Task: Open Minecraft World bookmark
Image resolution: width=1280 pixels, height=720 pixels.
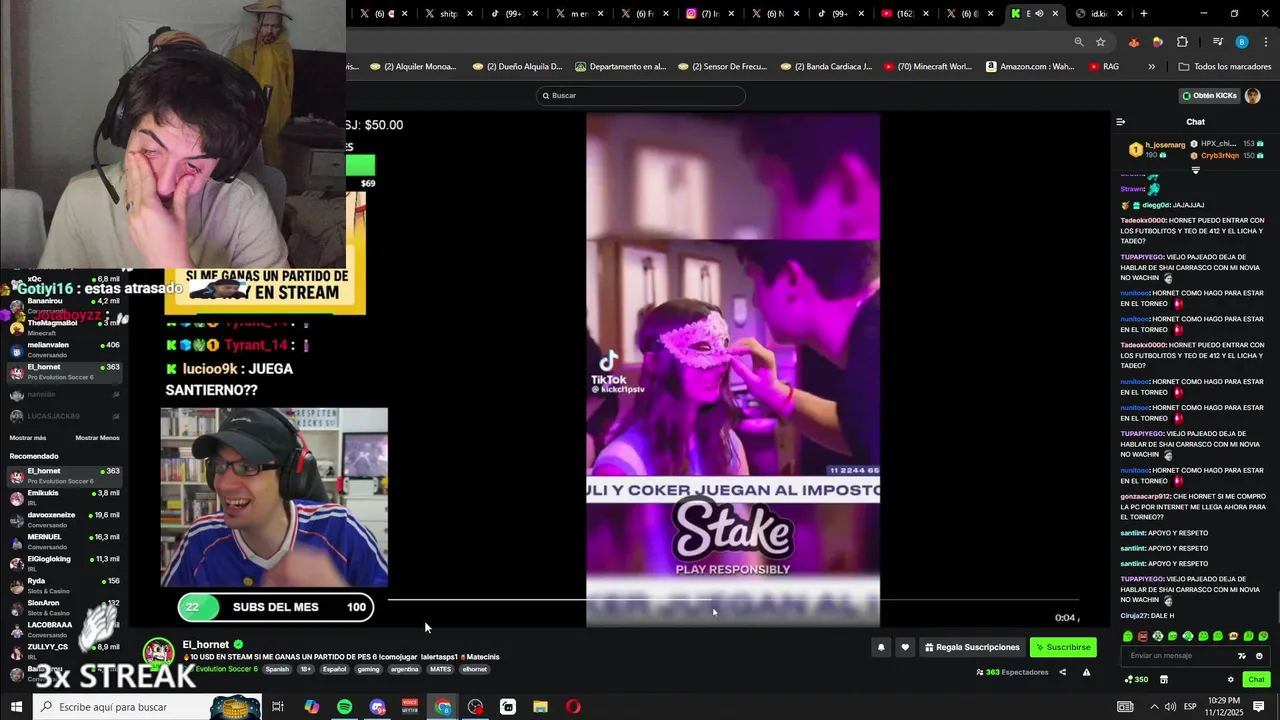Action: (927, 67)
